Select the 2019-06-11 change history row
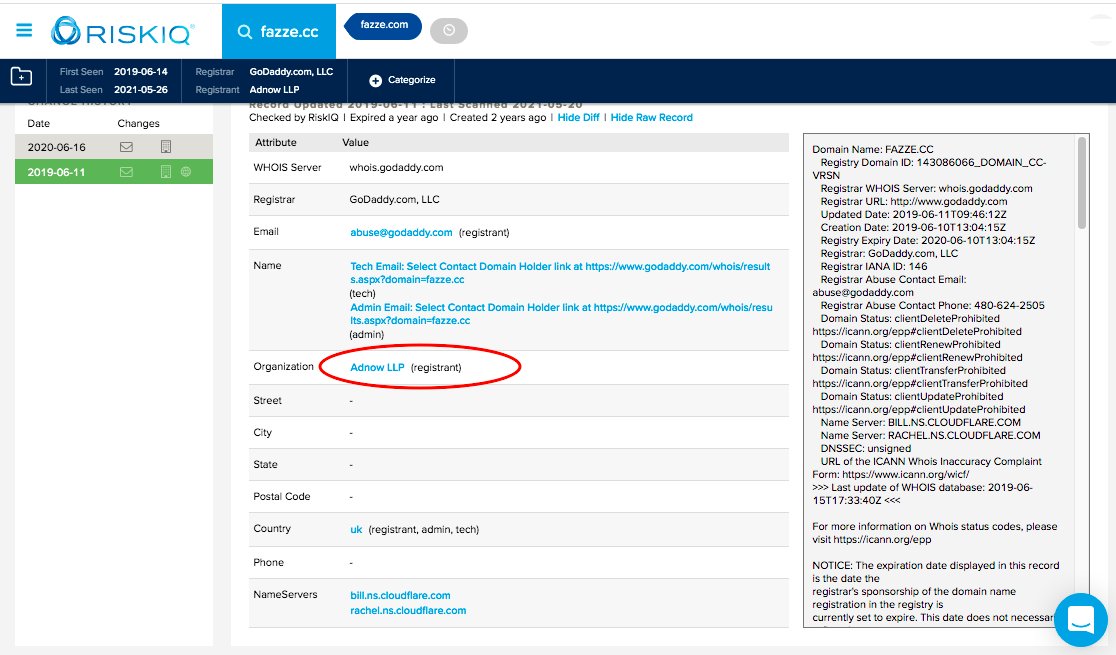The height and width of the screenshot is (655, 1116). click(x=114, y=172)
